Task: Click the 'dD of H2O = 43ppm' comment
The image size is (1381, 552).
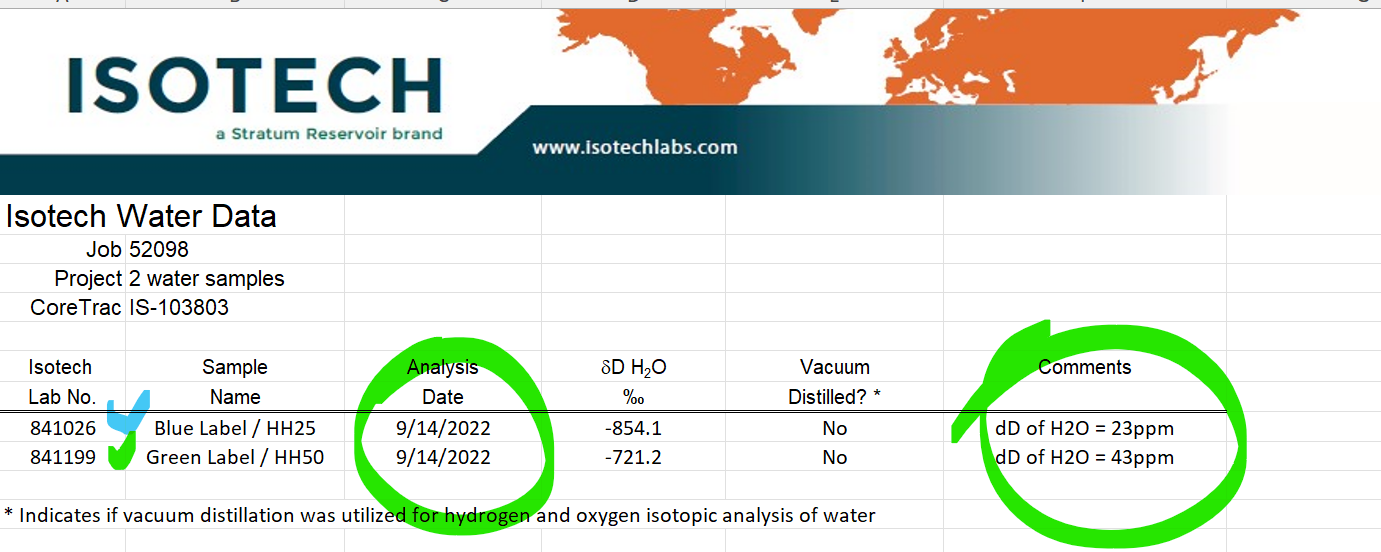Action: pos(1084,458)
